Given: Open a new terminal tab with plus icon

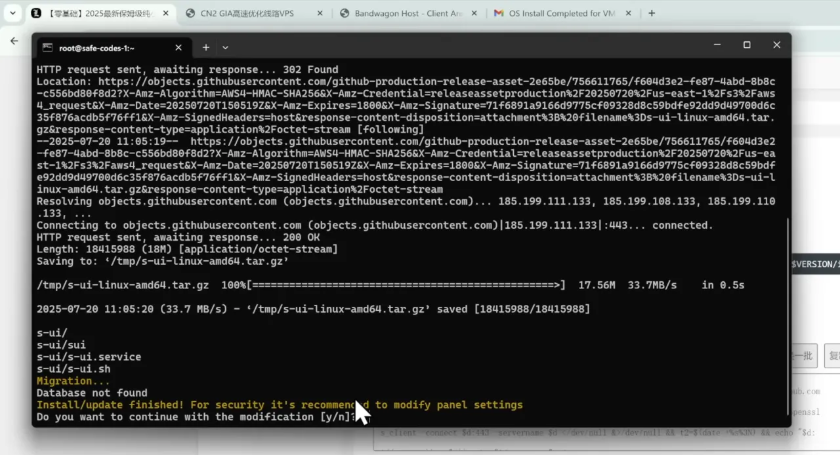Looking at the screenshot, I should 206,48.
